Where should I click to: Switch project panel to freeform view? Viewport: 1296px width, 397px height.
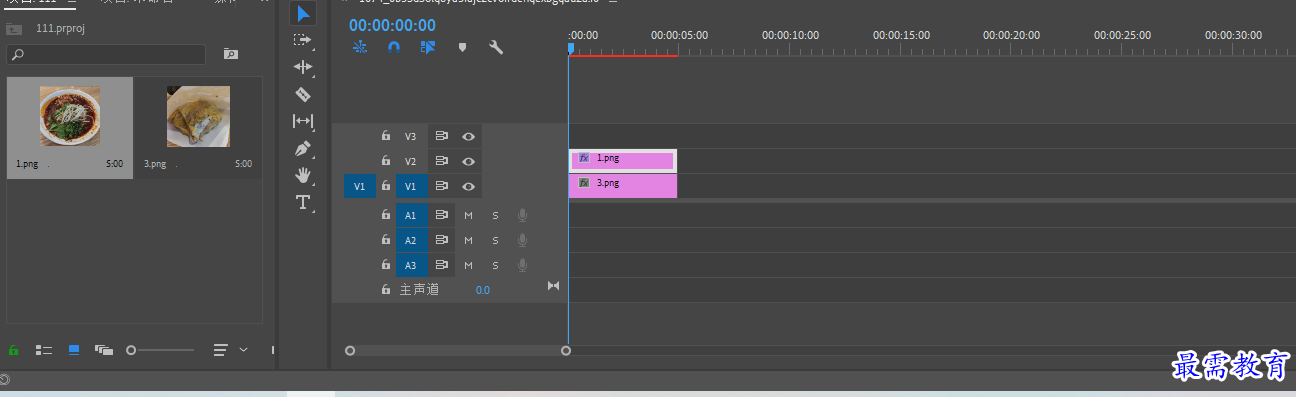[x=104, y=350]
